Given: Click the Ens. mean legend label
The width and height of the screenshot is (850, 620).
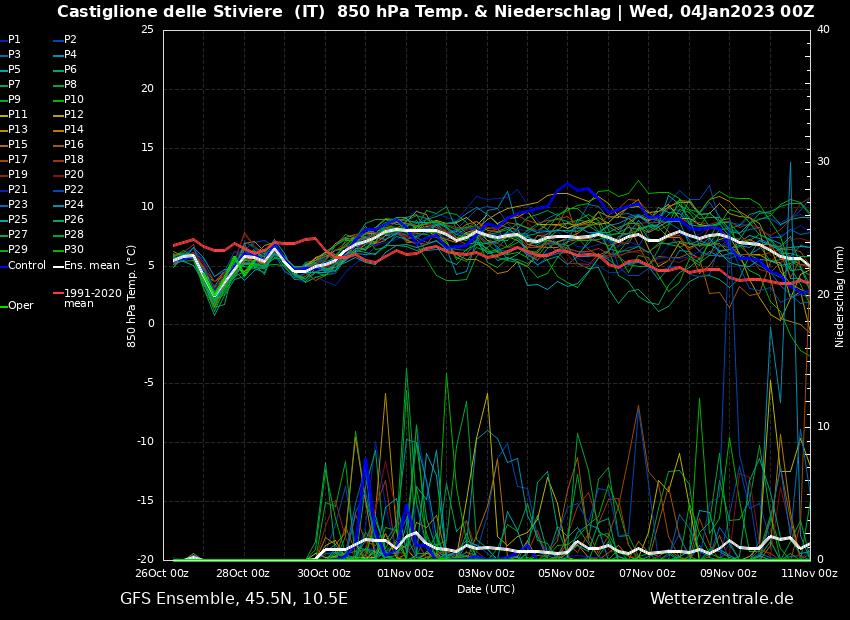Looking at the screenshot, I should (x=91, y=265).
